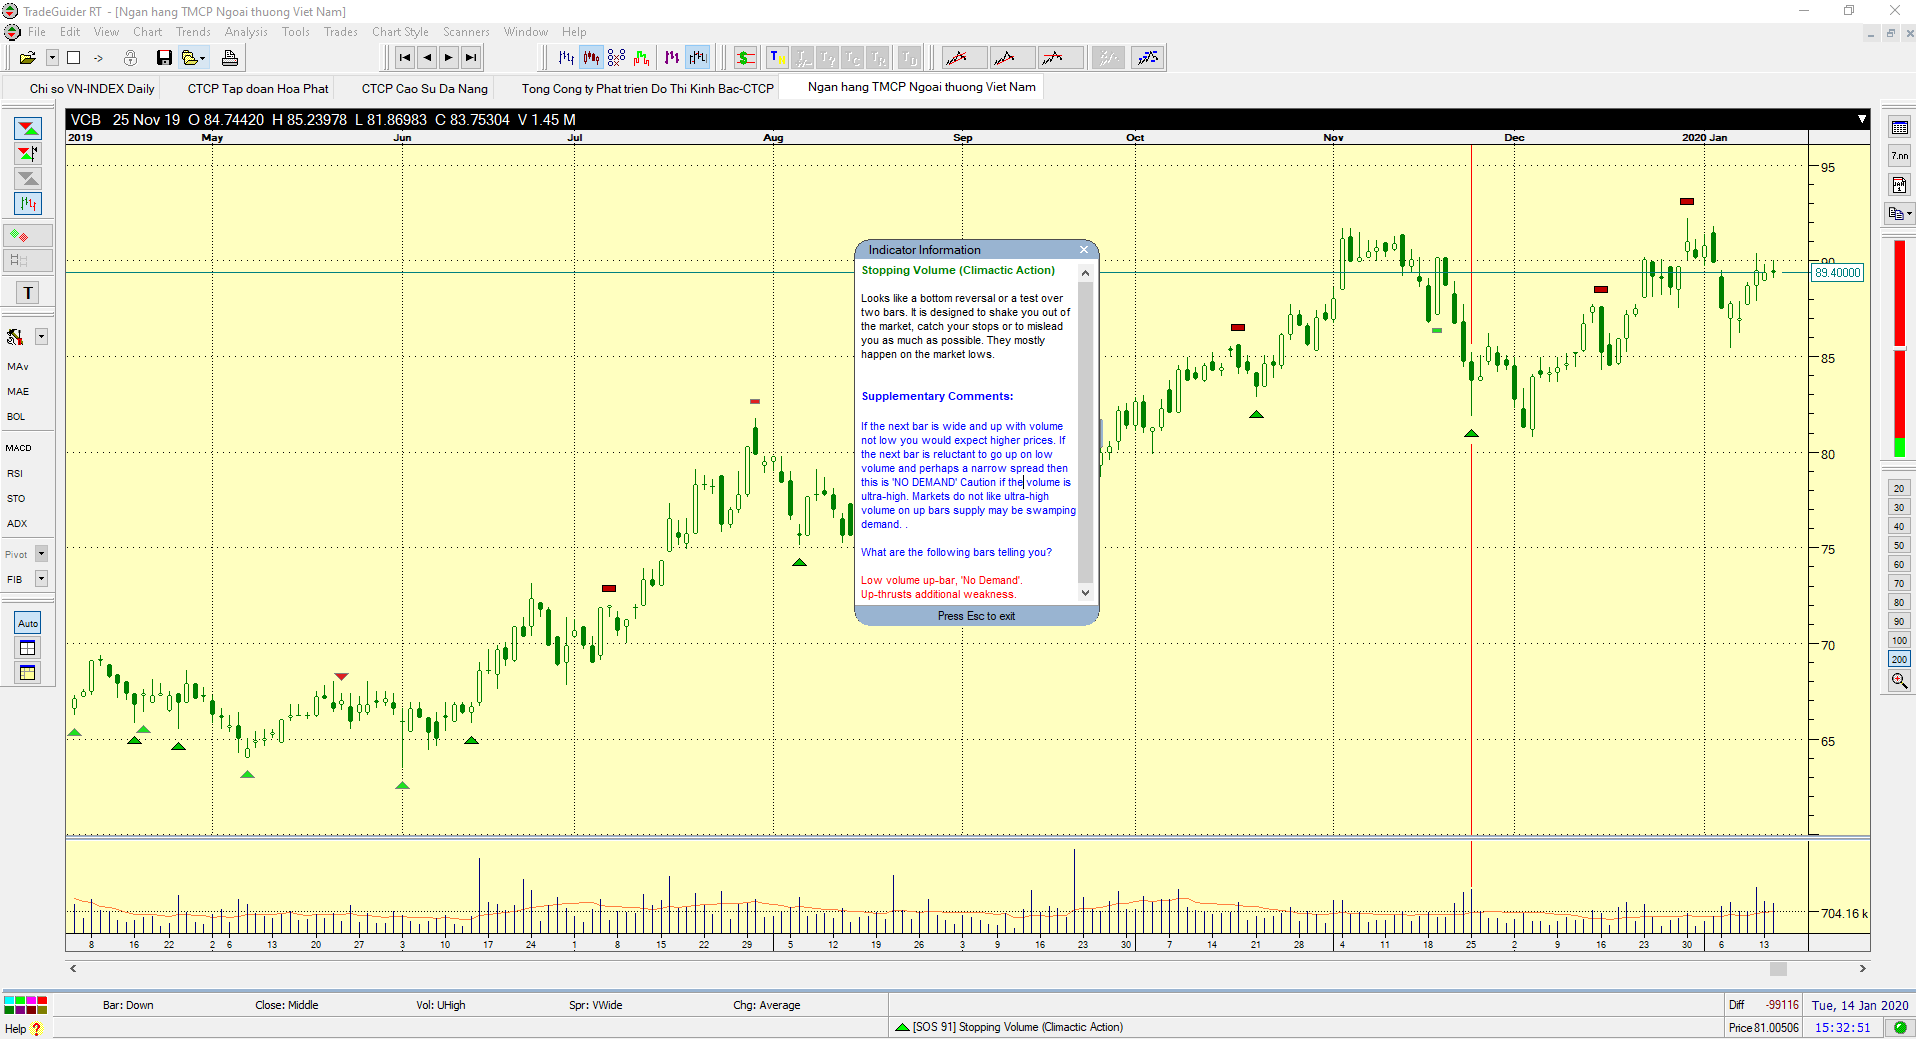
Task: Open the Scanners menu
Action: (466, 32)
